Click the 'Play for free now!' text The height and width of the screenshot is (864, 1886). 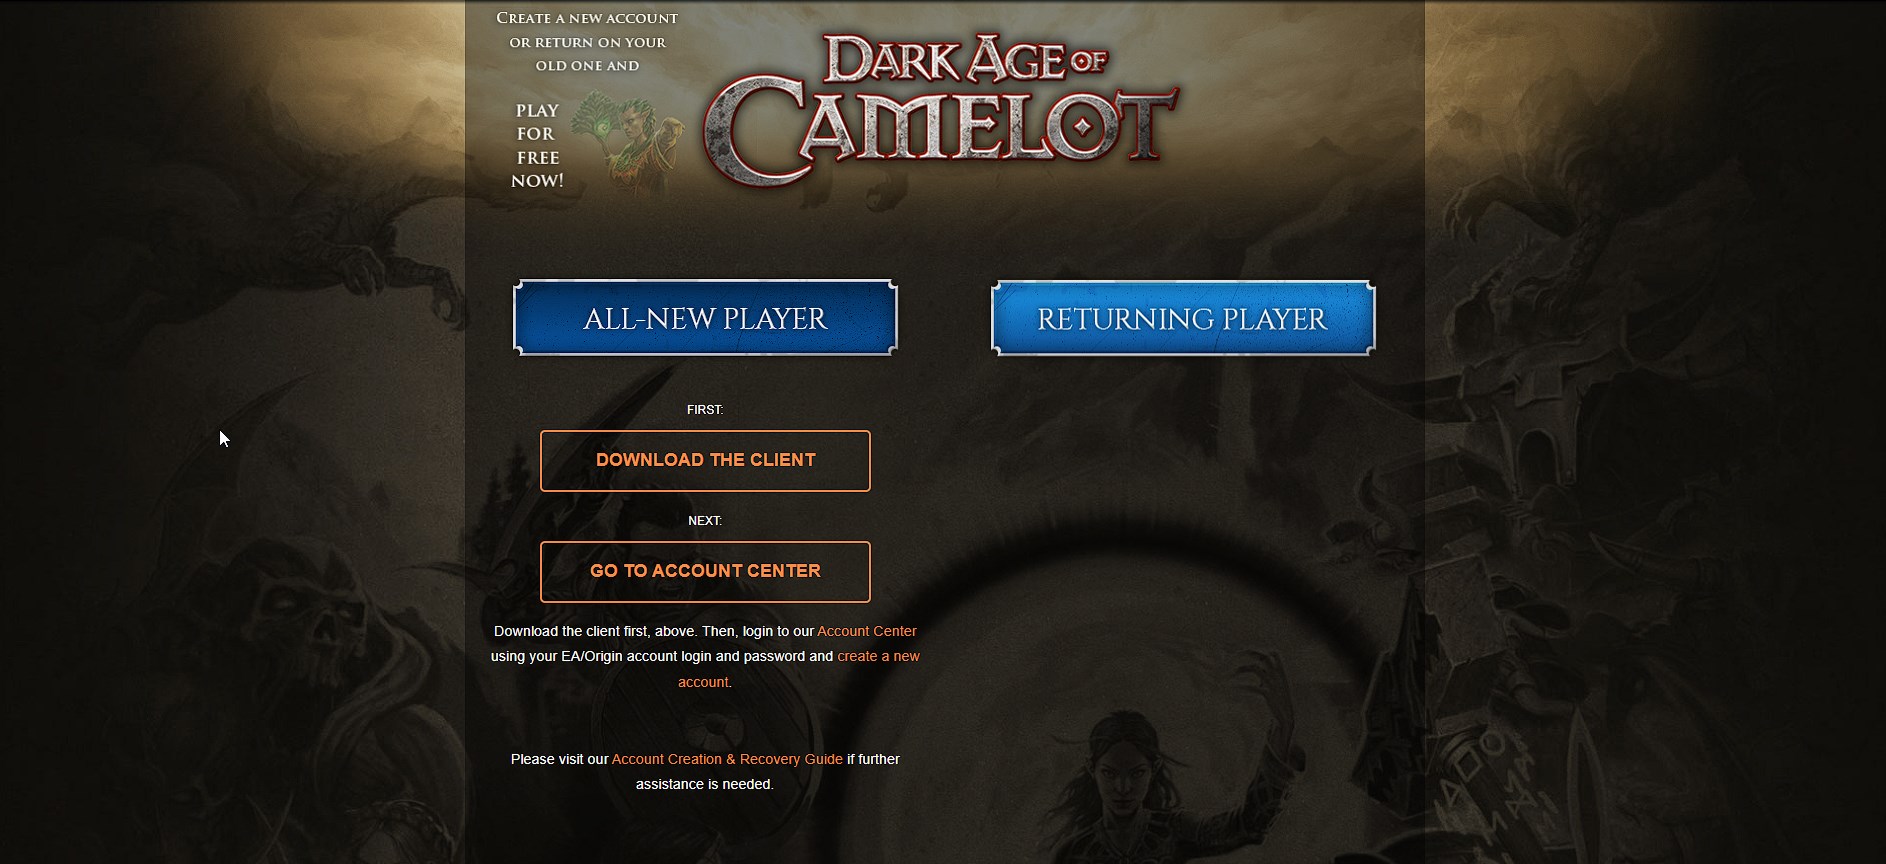pos(537,146)
